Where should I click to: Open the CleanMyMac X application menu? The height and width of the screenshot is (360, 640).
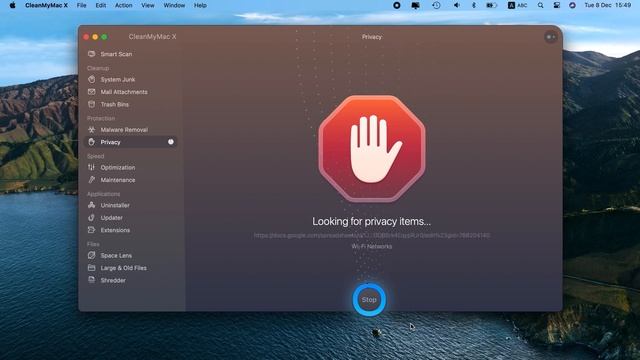click(46, 5)
